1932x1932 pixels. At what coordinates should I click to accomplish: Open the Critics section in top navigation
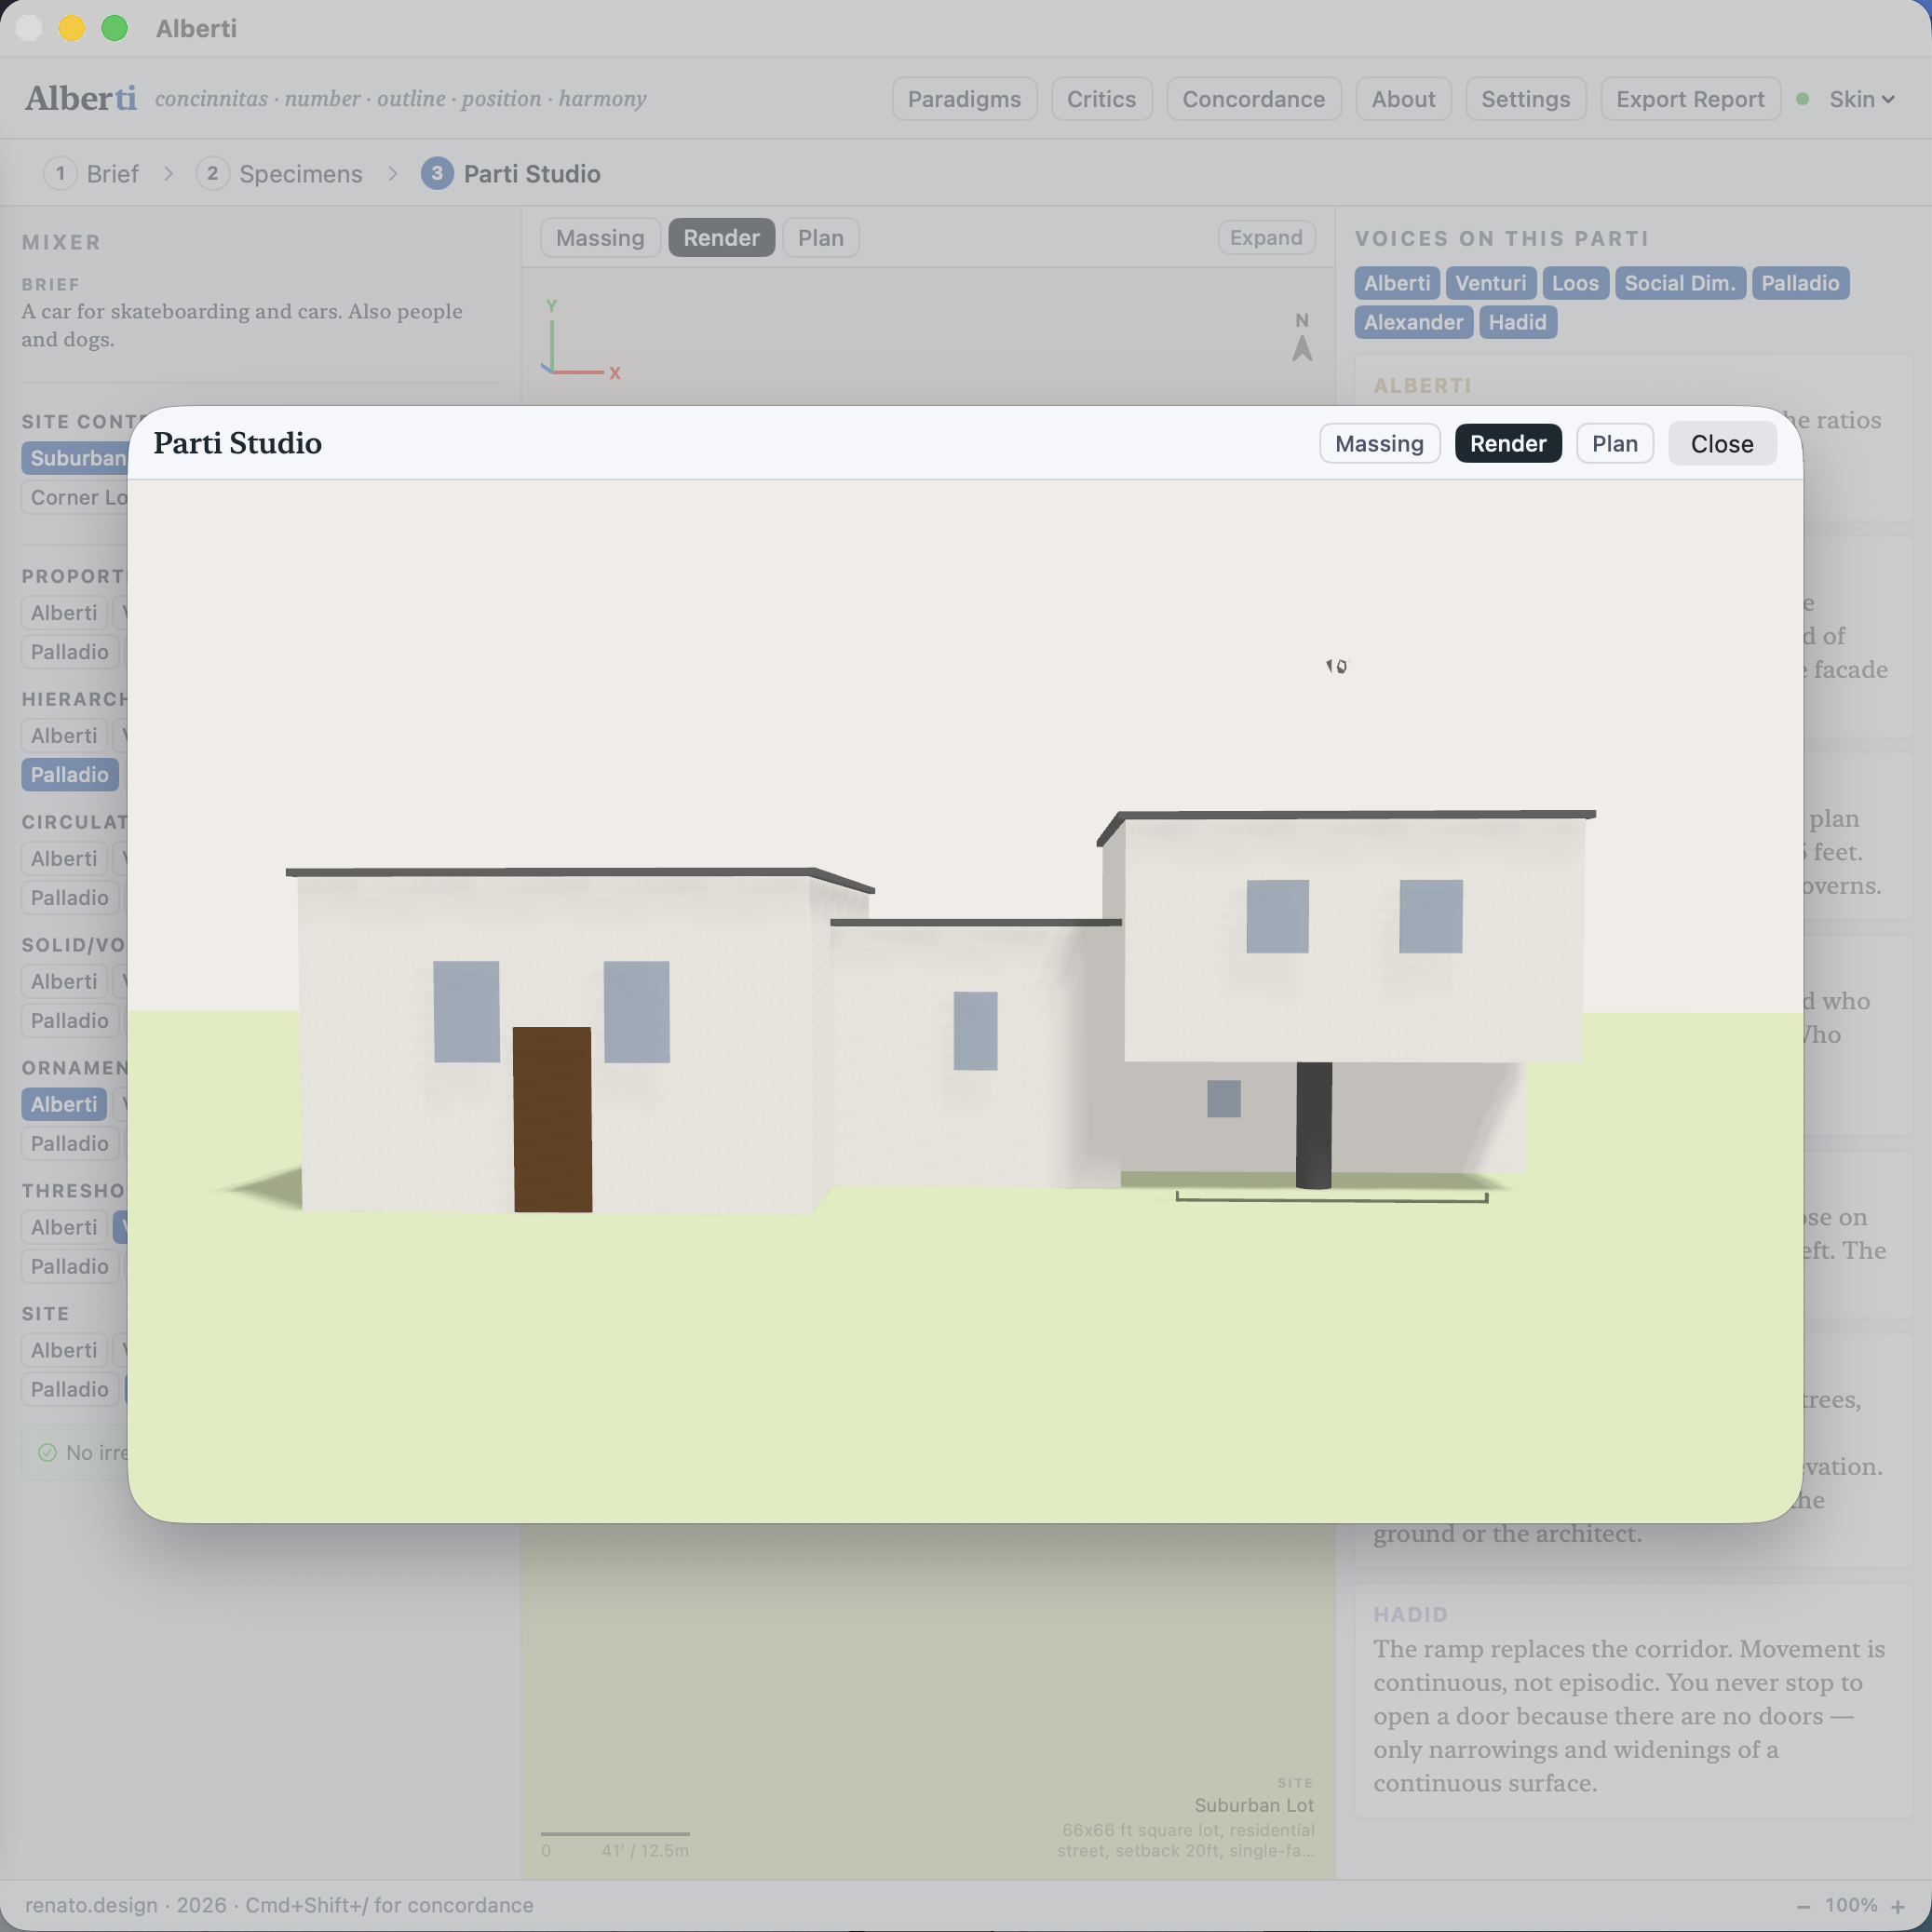pos(1101,98)
